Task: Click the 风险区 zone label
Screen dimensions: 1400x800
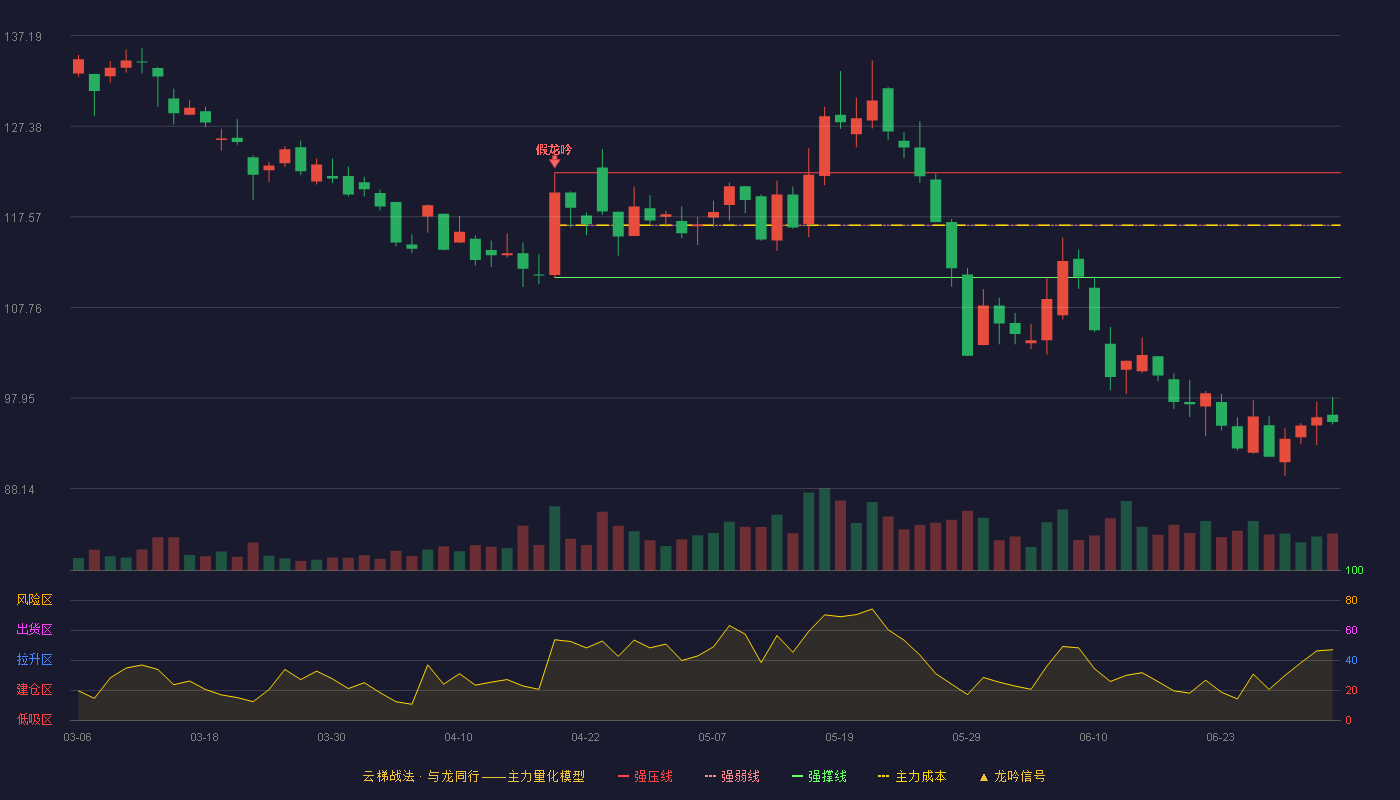Action: (34, 600)
